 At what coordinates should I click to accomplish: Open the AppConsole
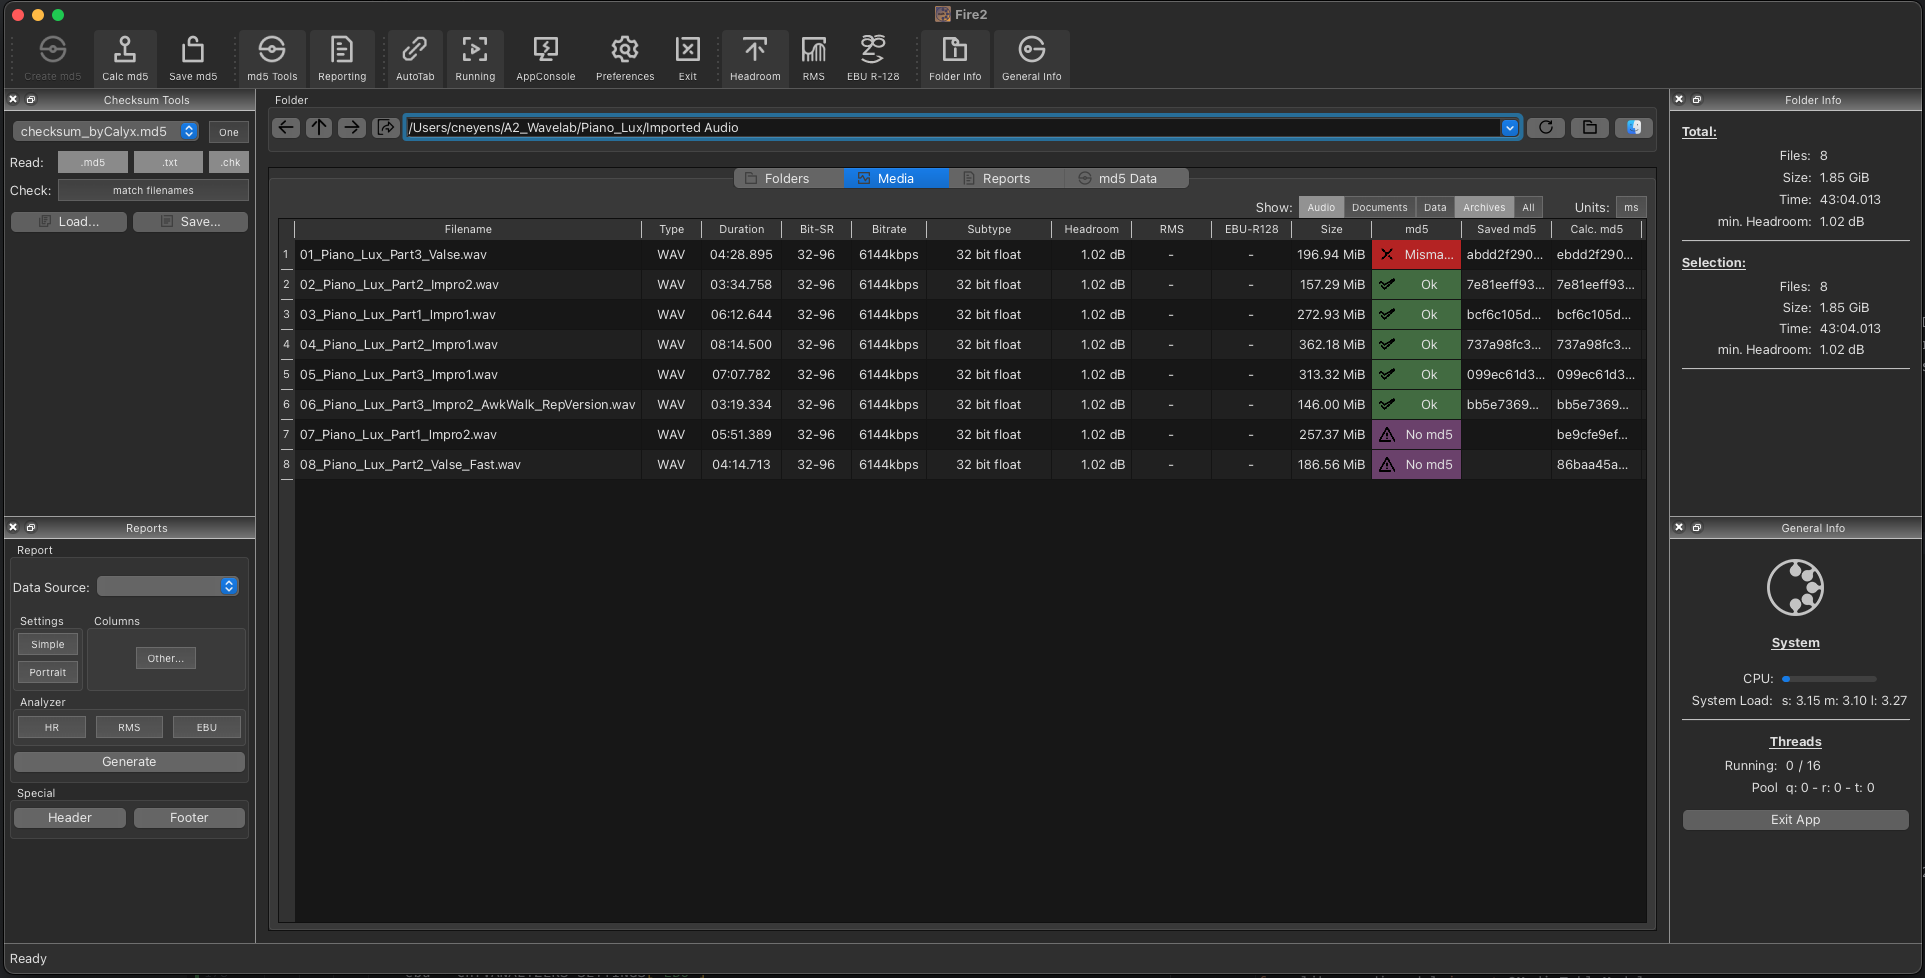coord(545,57)
